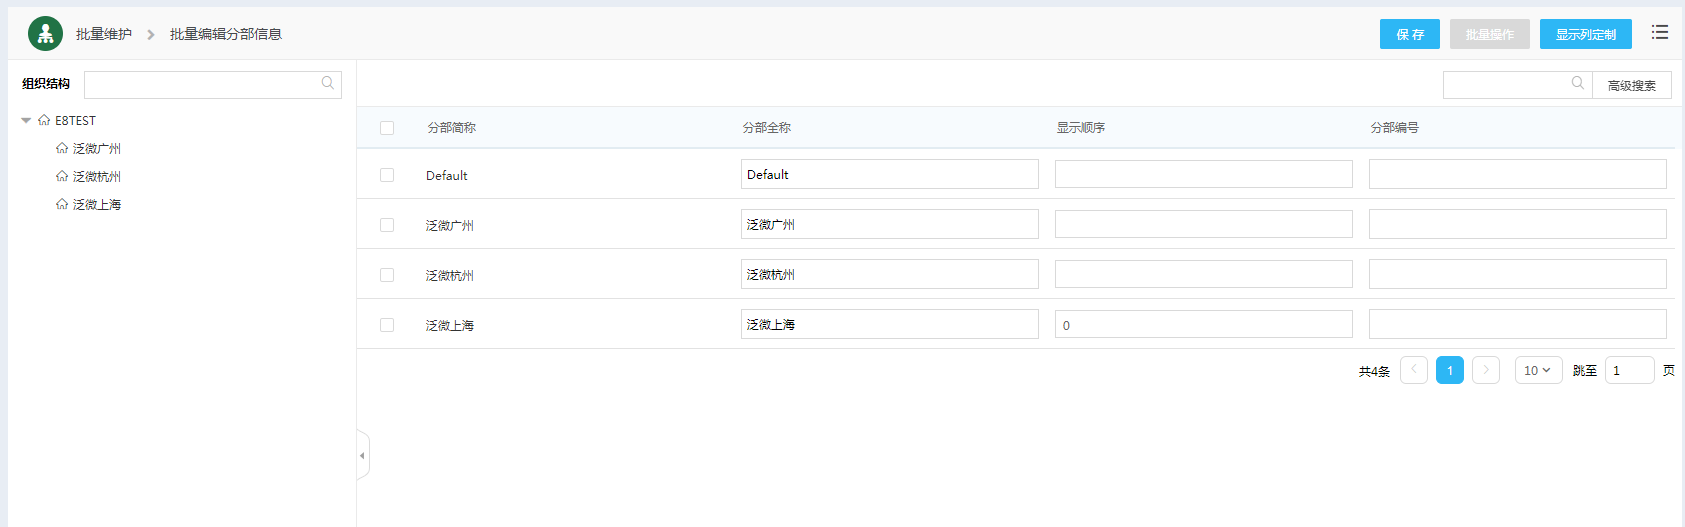Open the list menu icon at top right
The height and width of the screenshot is (527, 1685).
[1659, 33]
